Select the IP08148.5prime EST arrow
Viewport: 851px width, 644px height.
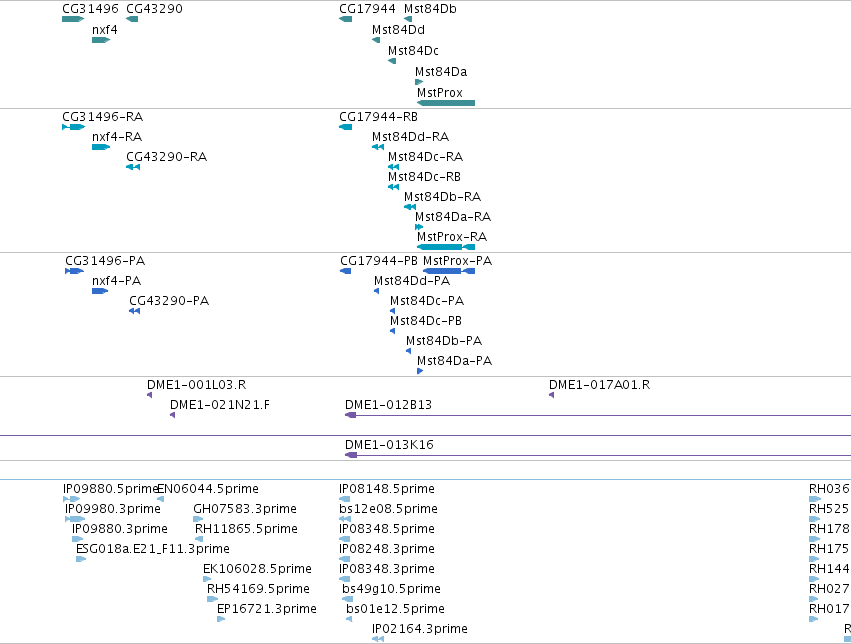[345, 499]
